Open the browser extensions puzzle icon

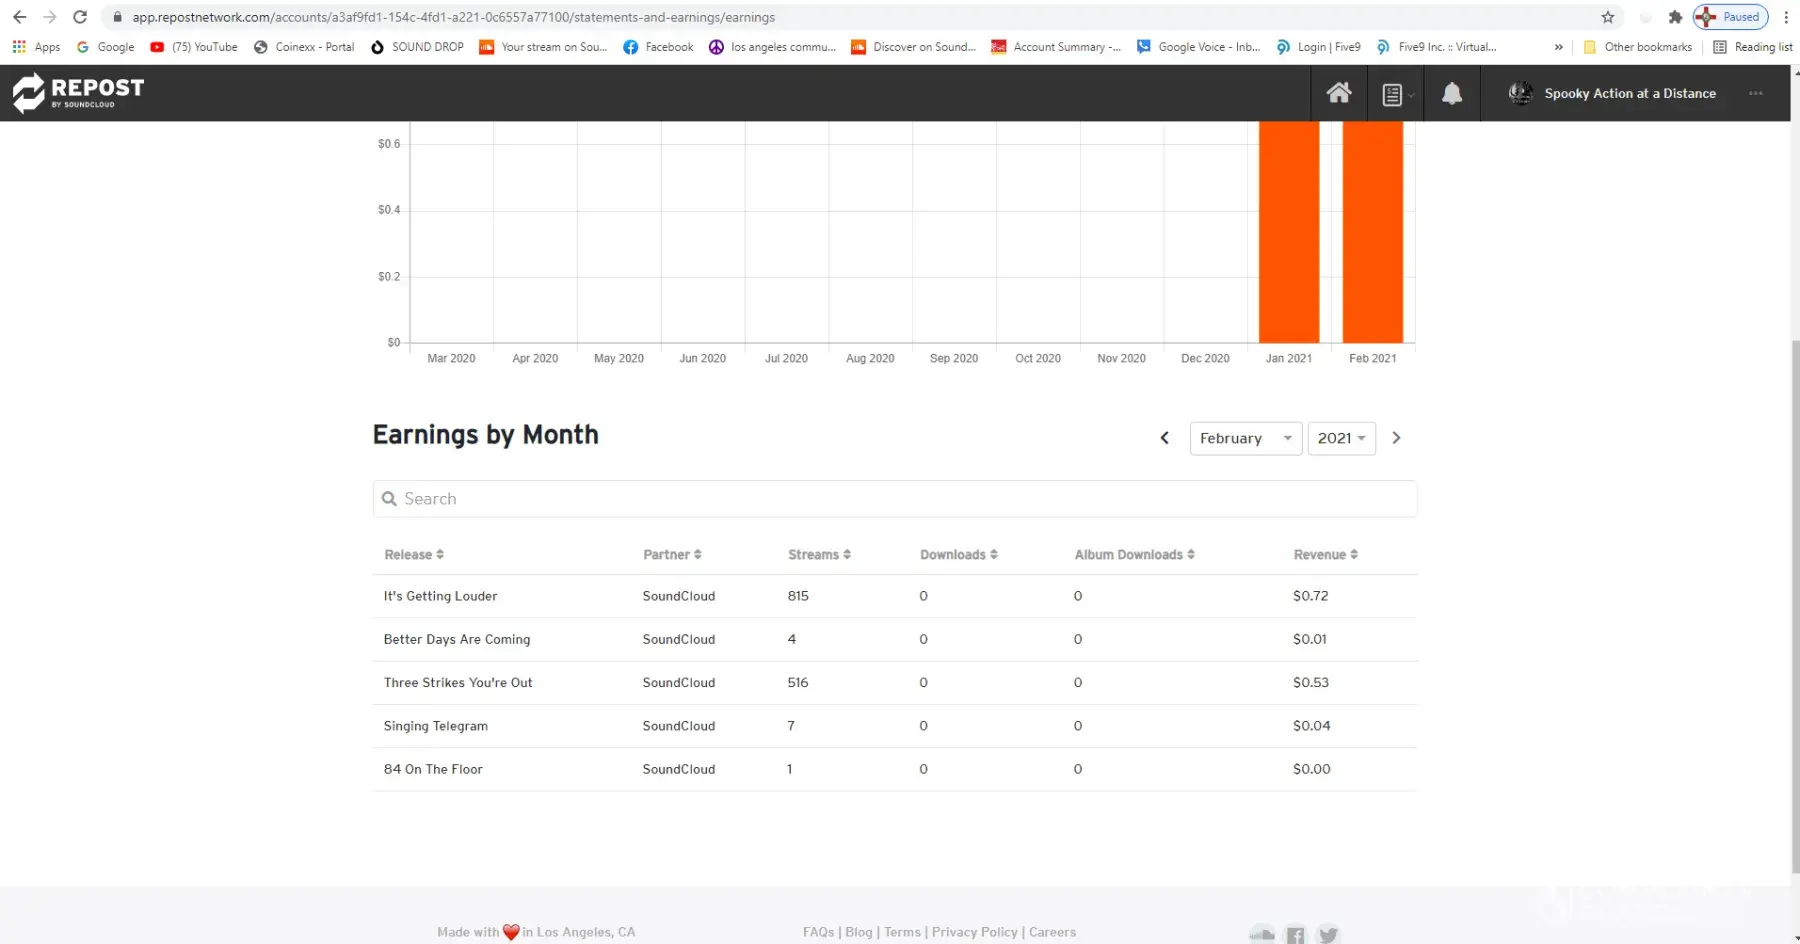(x=1675, y=17)
